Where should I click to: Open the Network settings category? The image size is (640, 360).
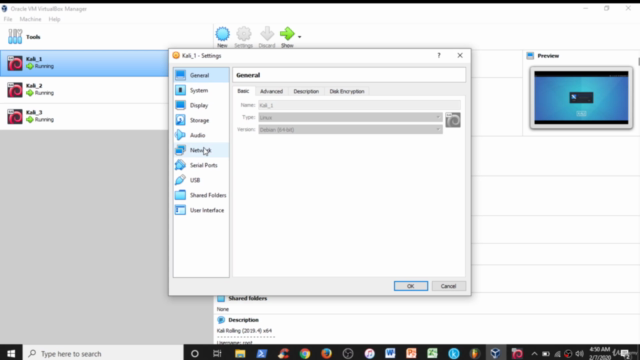(201, 150)
